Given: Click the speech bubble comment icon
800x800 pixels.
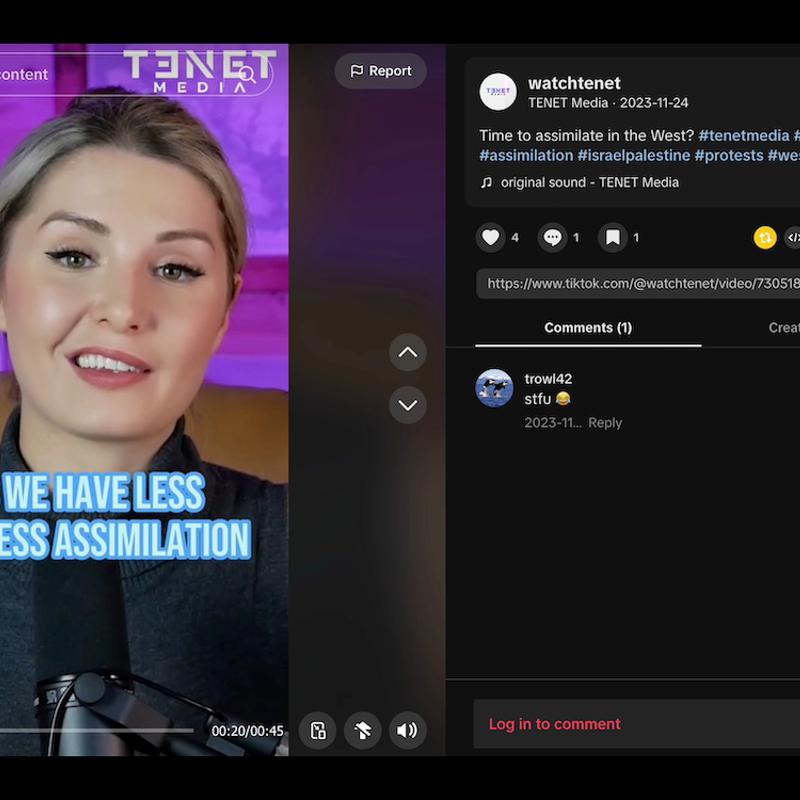Looking at the screenshot, I should tap(552, 237).
